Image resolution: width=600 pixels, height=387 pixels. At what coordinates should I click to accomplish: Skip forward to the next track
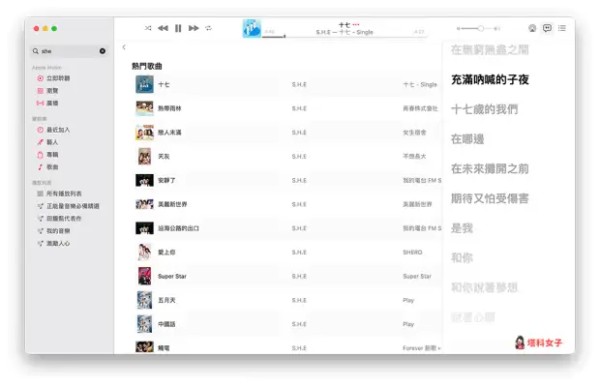(x=194, y=28)
